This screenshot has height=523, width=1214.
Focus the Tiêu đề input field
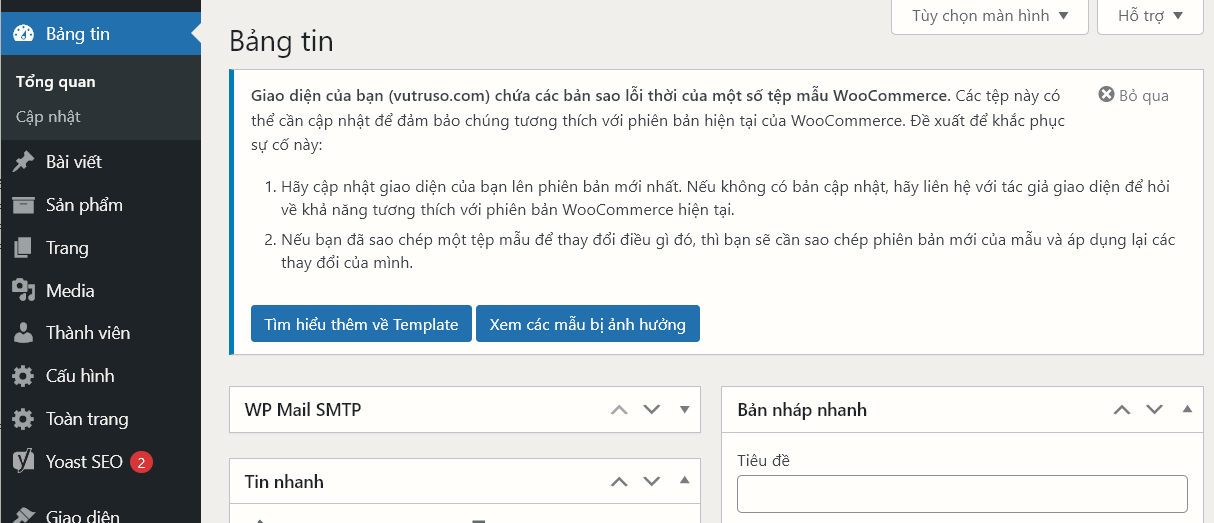click(x=962, y=494)
